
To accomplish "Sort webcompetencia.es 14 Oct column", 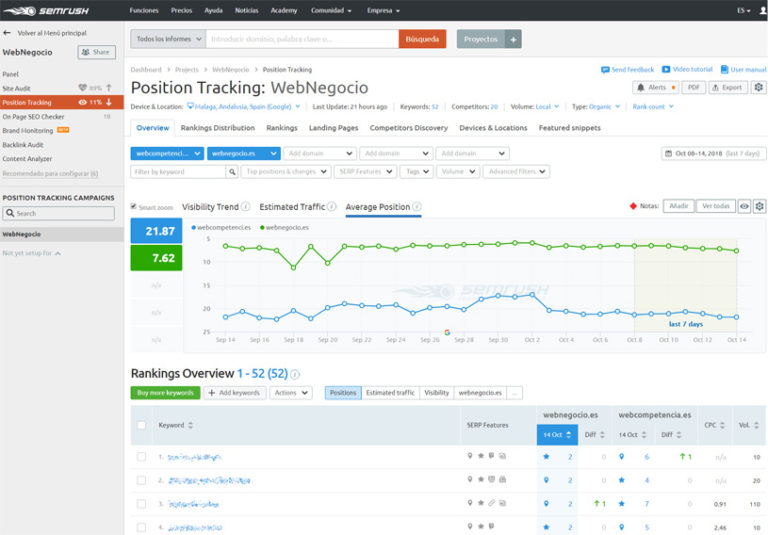I will 644,435.
